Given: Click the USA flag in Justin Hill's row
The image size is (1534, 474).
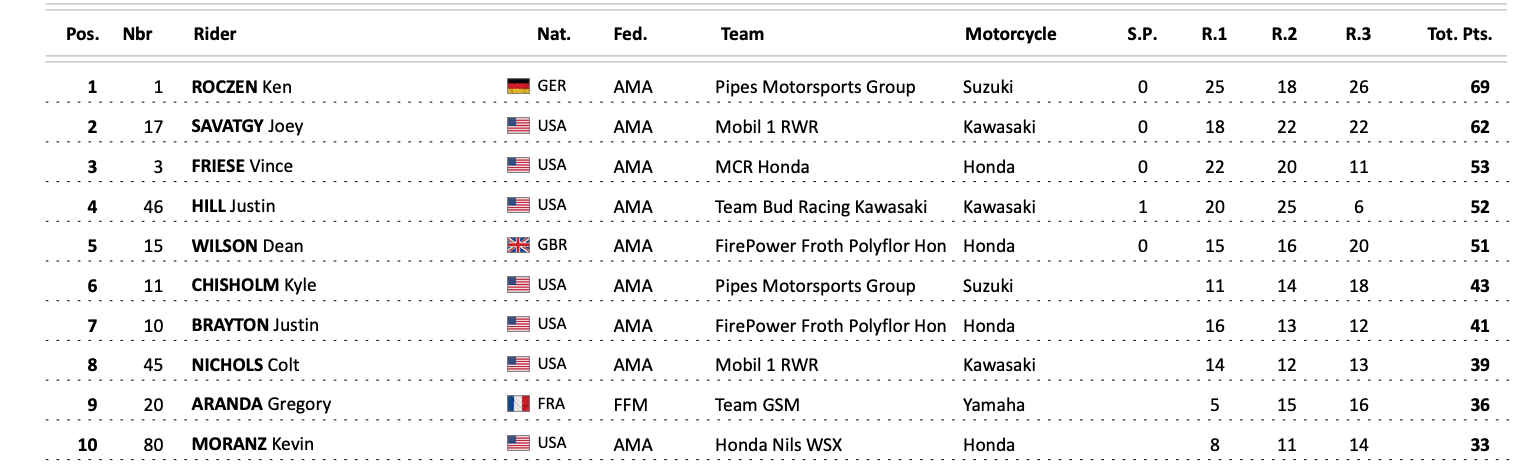Looking at the screenshot, I should click(x=517, y=206).
